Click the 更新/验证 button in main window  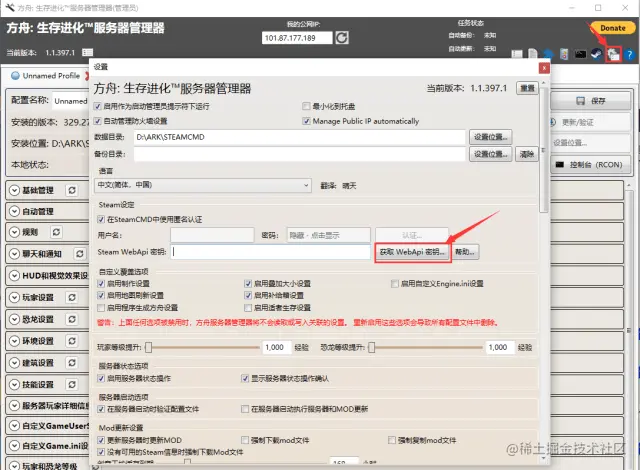591,122
